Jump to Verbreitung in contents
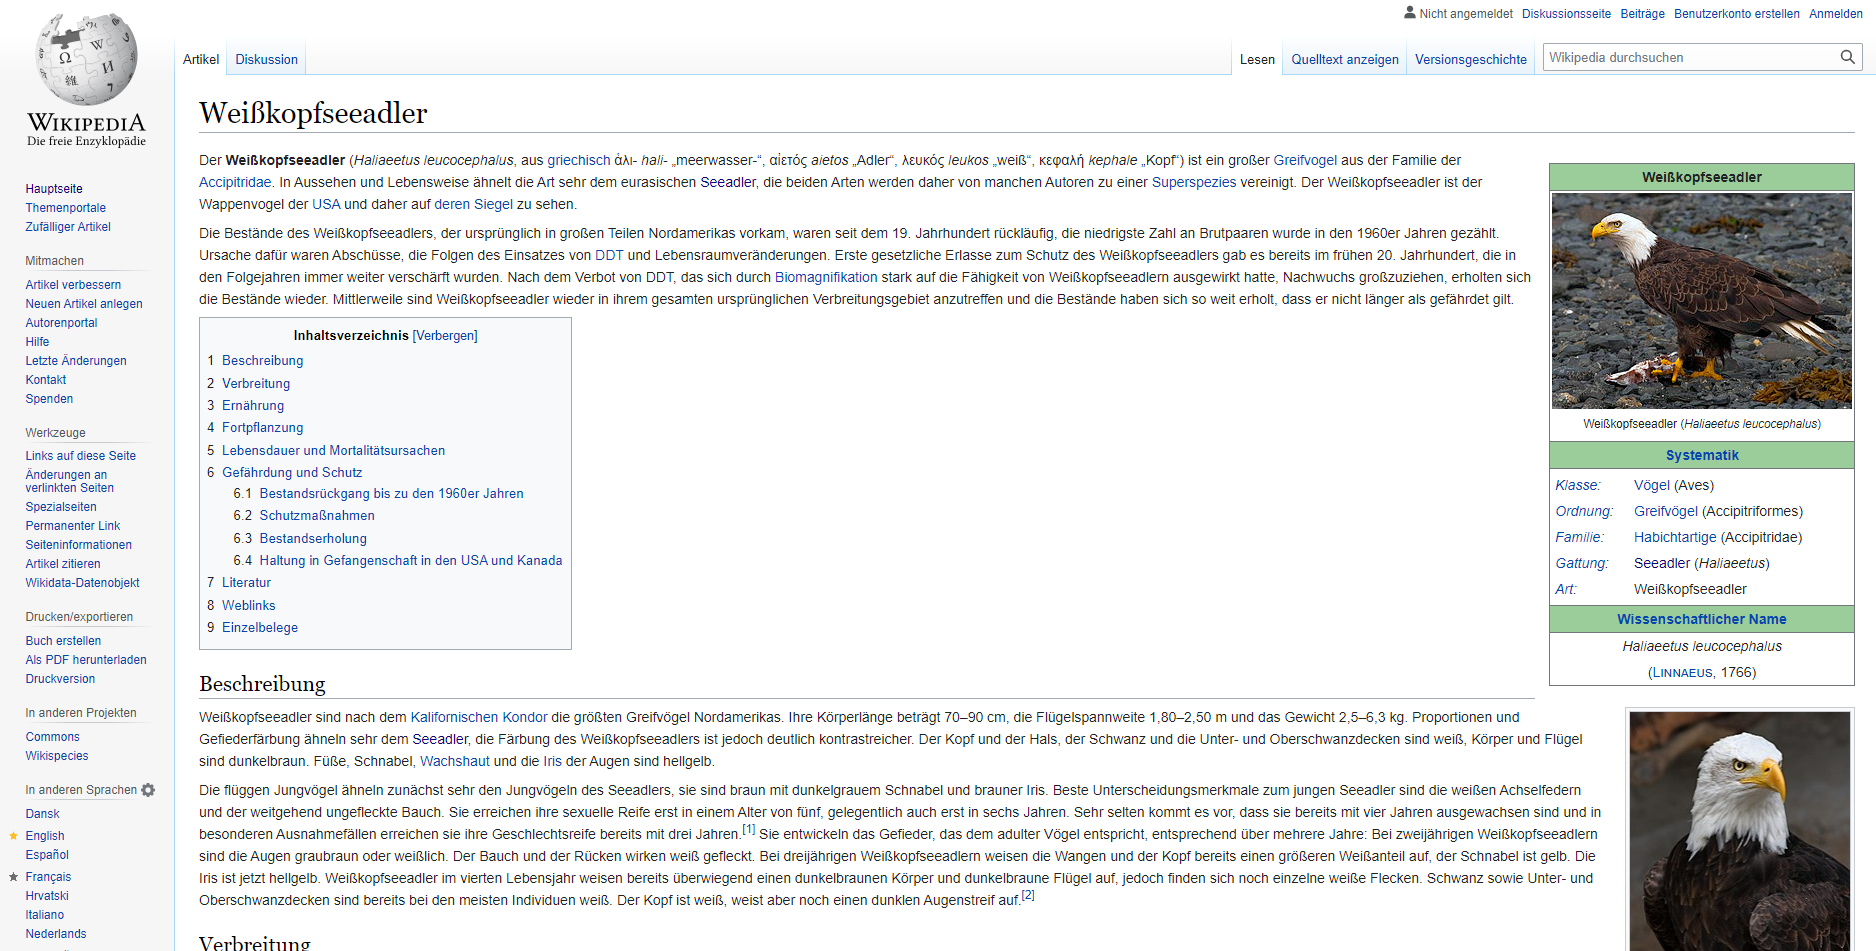The height and width of the screenshot is (951, 1876). coord(256,384)
